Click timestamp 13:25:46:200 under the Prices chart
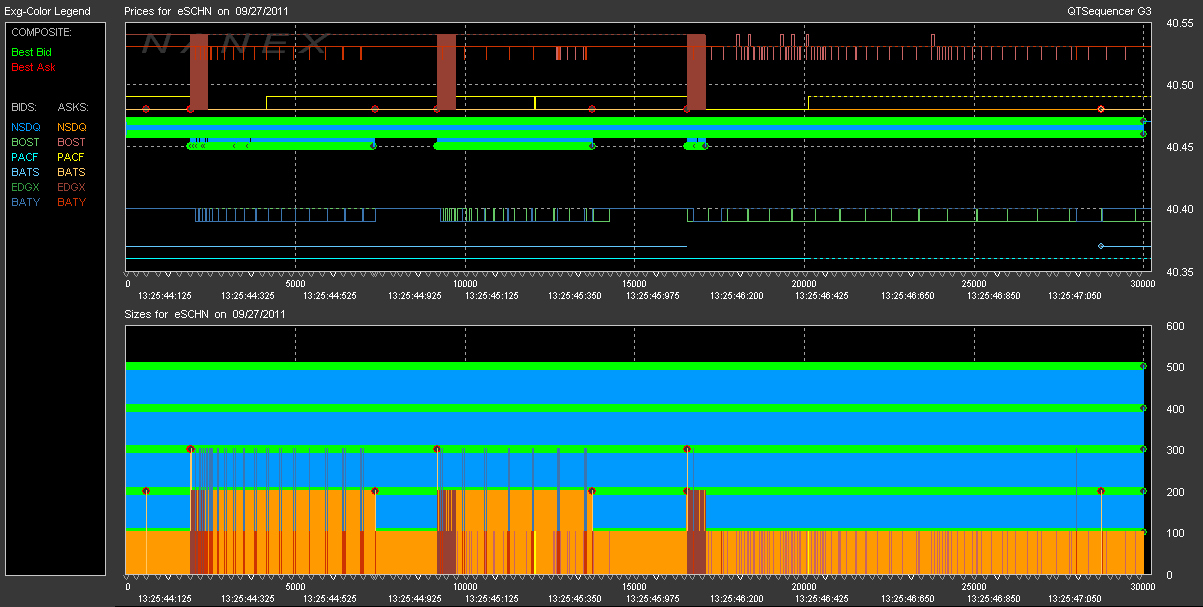The image size is (1203, 607). point(735,296)
